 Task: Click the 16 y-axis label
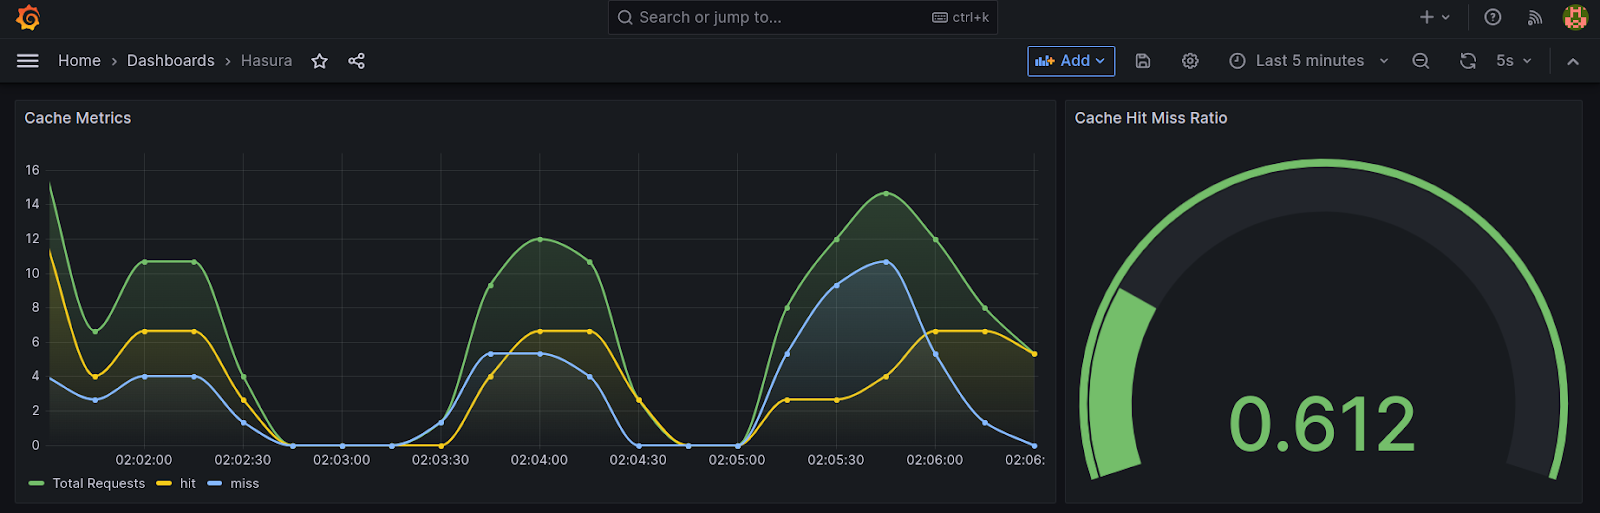[32, 170]
